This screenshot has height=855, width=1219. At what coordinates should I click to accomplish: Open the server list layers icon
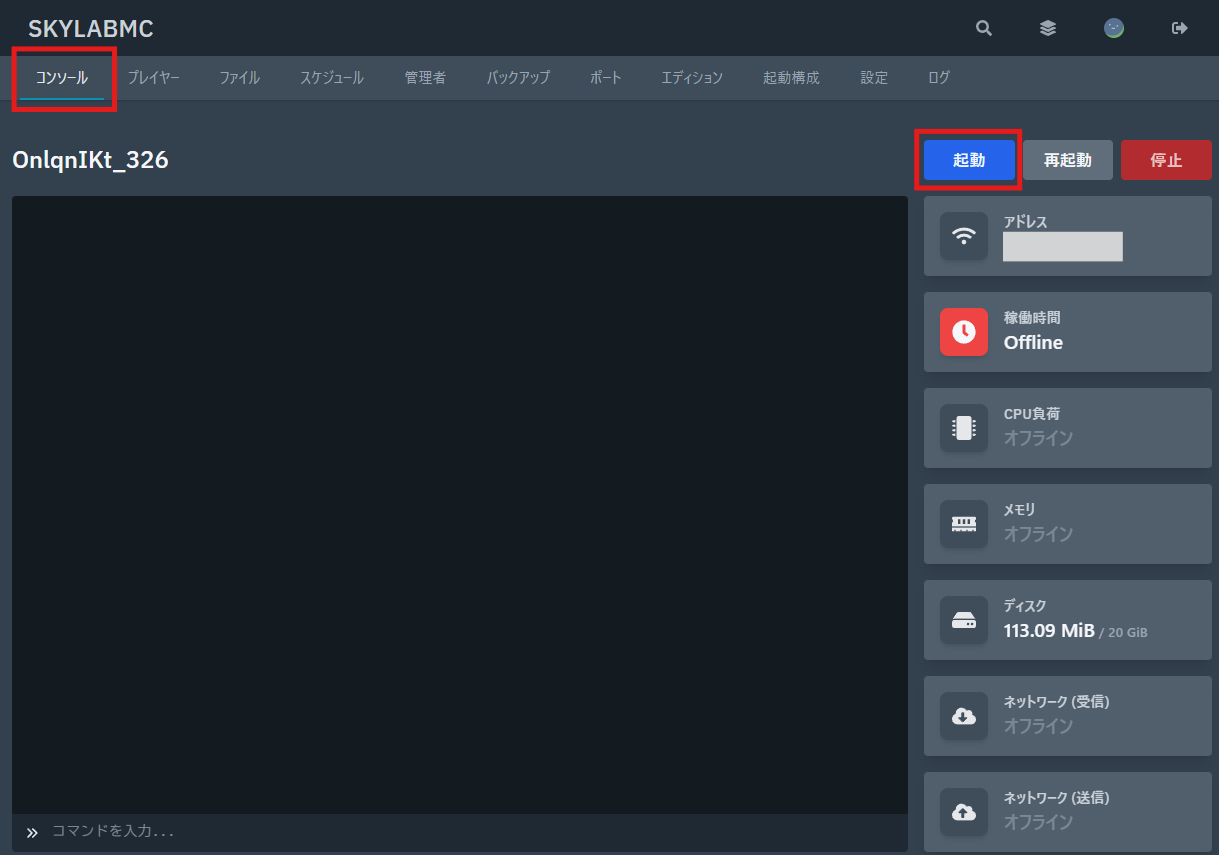(x=1048, y=28)
